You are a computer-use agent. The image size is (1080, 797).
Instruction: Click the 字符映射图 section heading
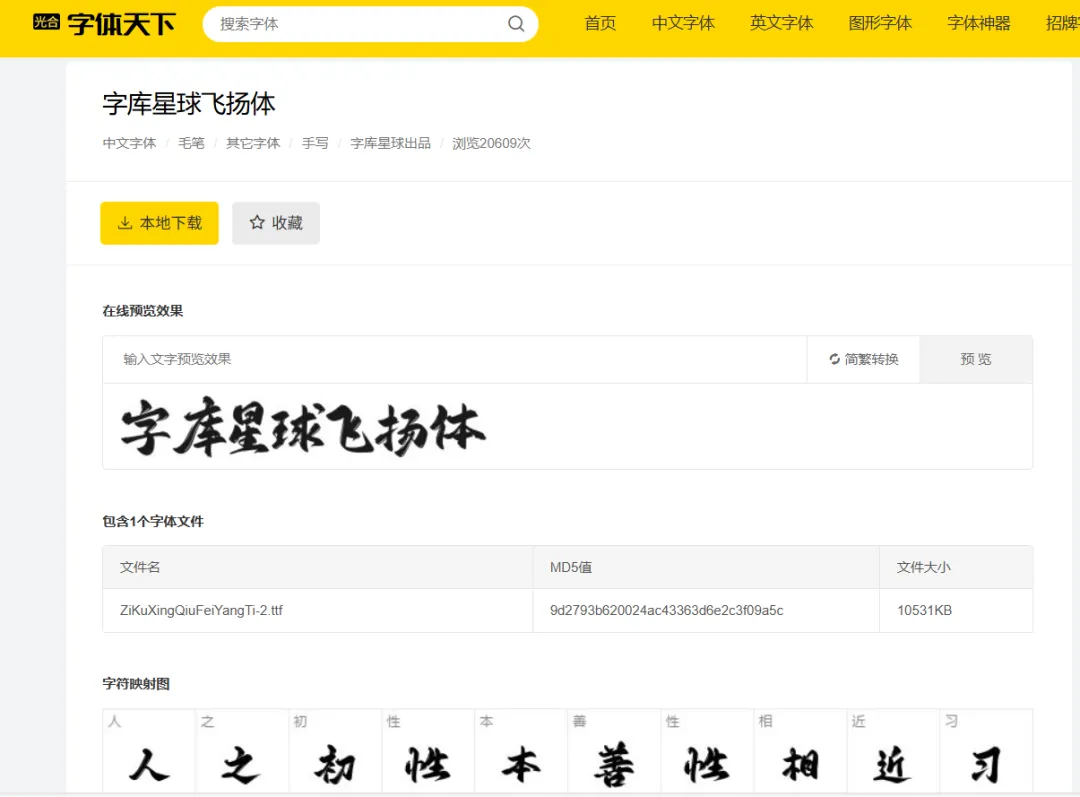[x=136, y=684]
